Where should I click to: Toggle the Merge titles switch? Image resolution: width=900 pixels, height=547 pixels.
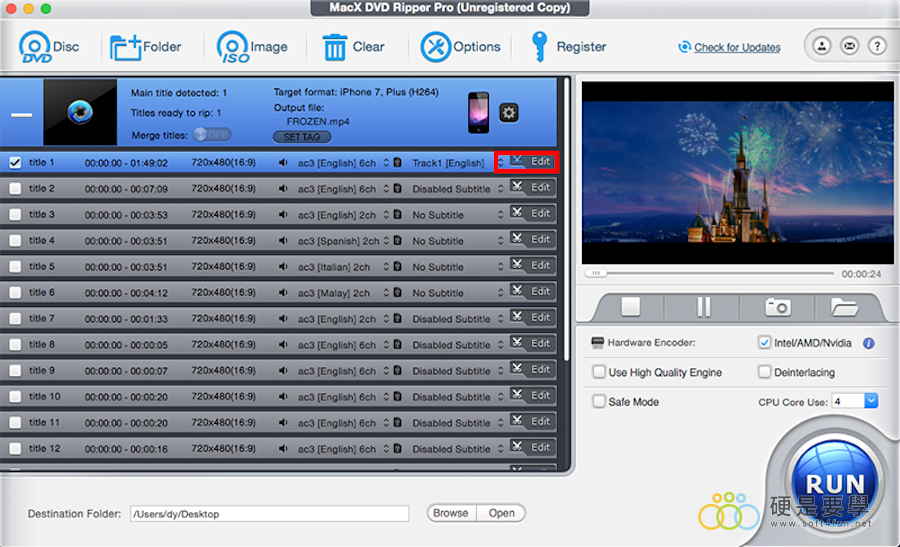click(x=211, y=134)
